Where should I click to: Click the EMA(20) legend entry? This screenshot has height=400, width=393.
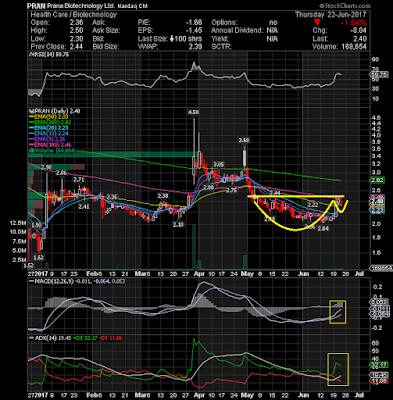(50, 128)
